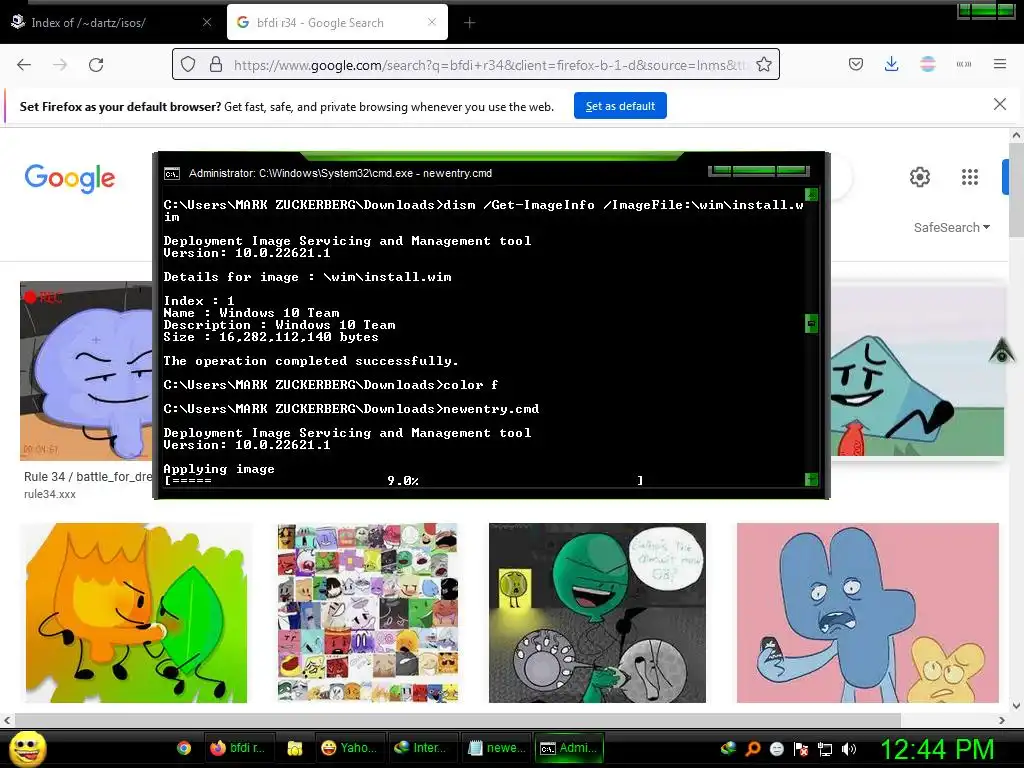
Task: Open Google quick settings gear
Action: (920, 177)
